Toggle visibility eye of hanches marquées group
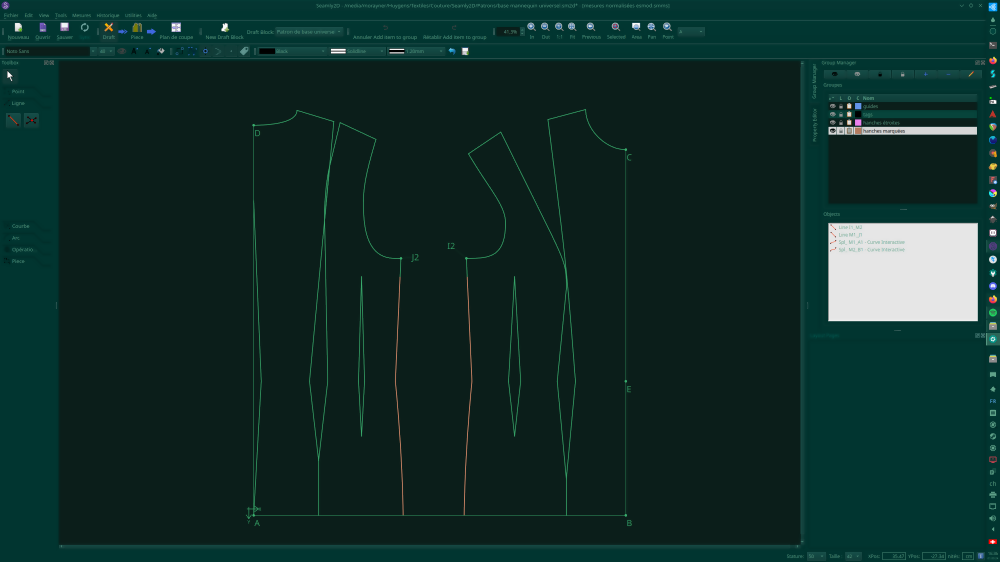 (832, 131)
